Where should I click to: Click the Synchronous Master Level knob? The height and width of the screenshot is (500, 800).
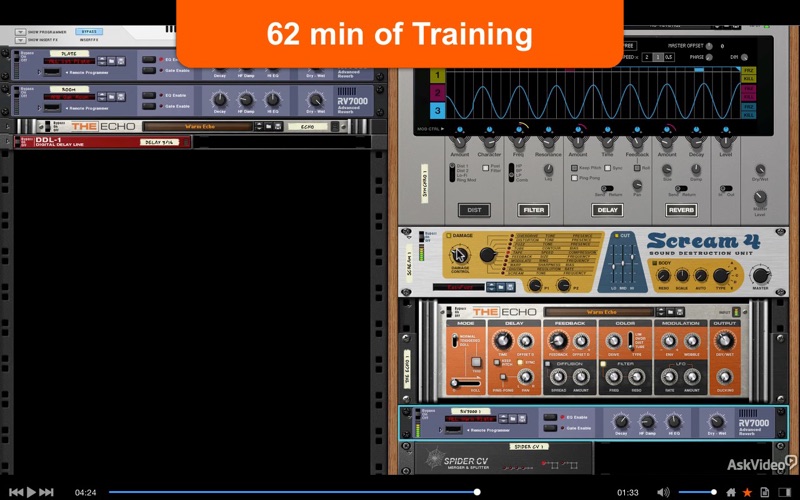[x=760, y=196]
